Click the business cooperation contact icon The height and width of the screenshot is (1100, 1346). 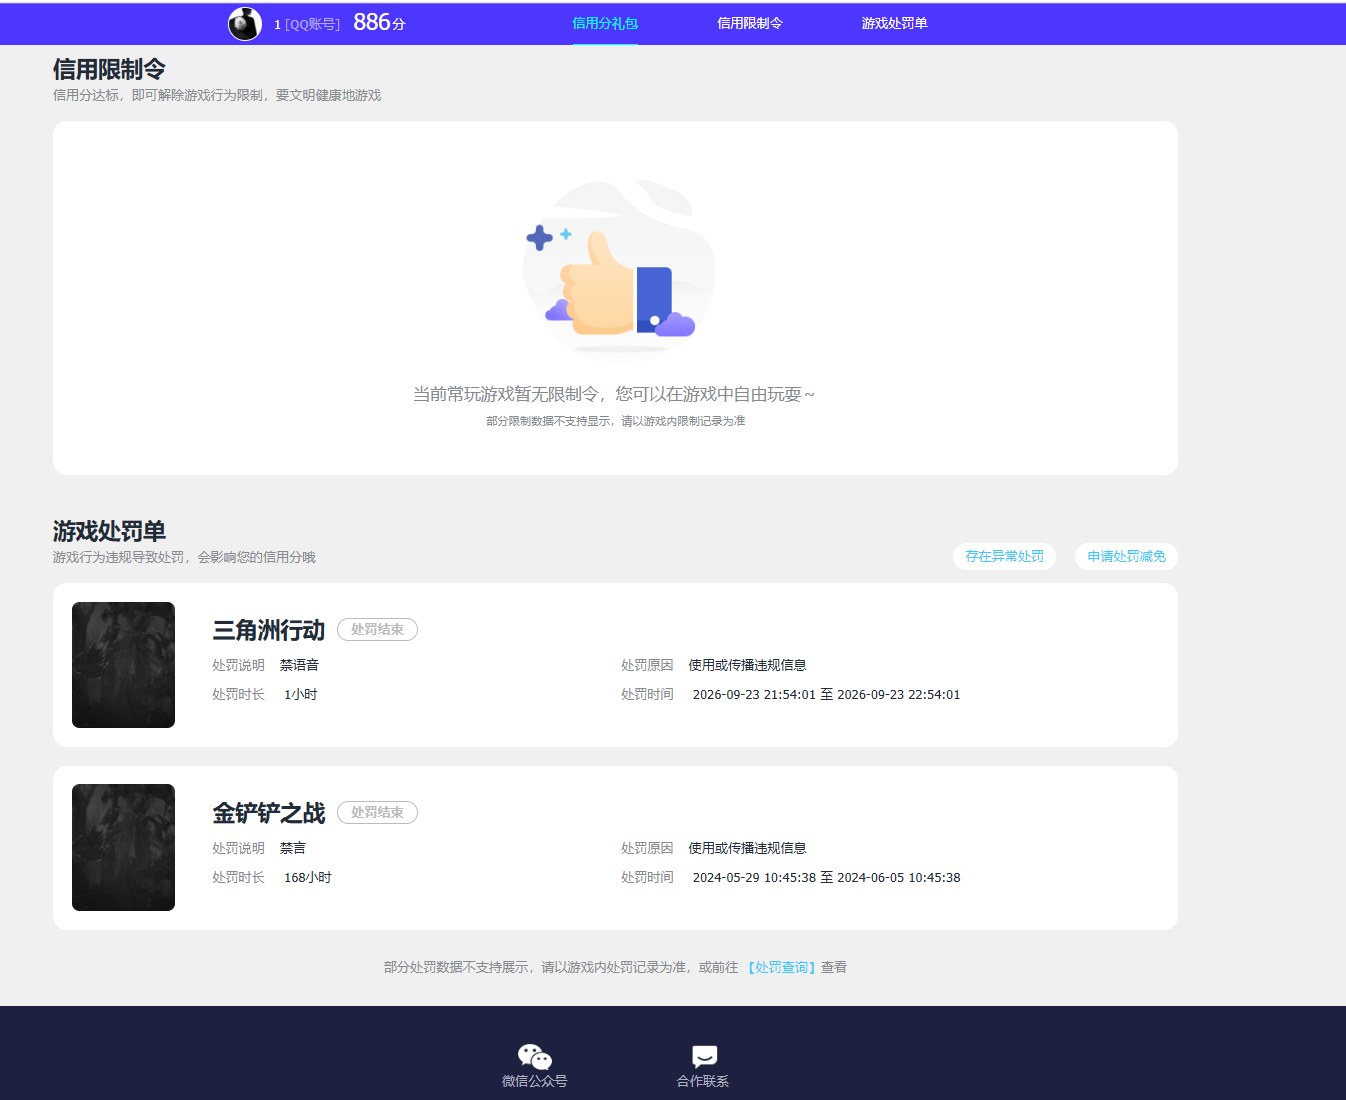tap(704, 1056)
